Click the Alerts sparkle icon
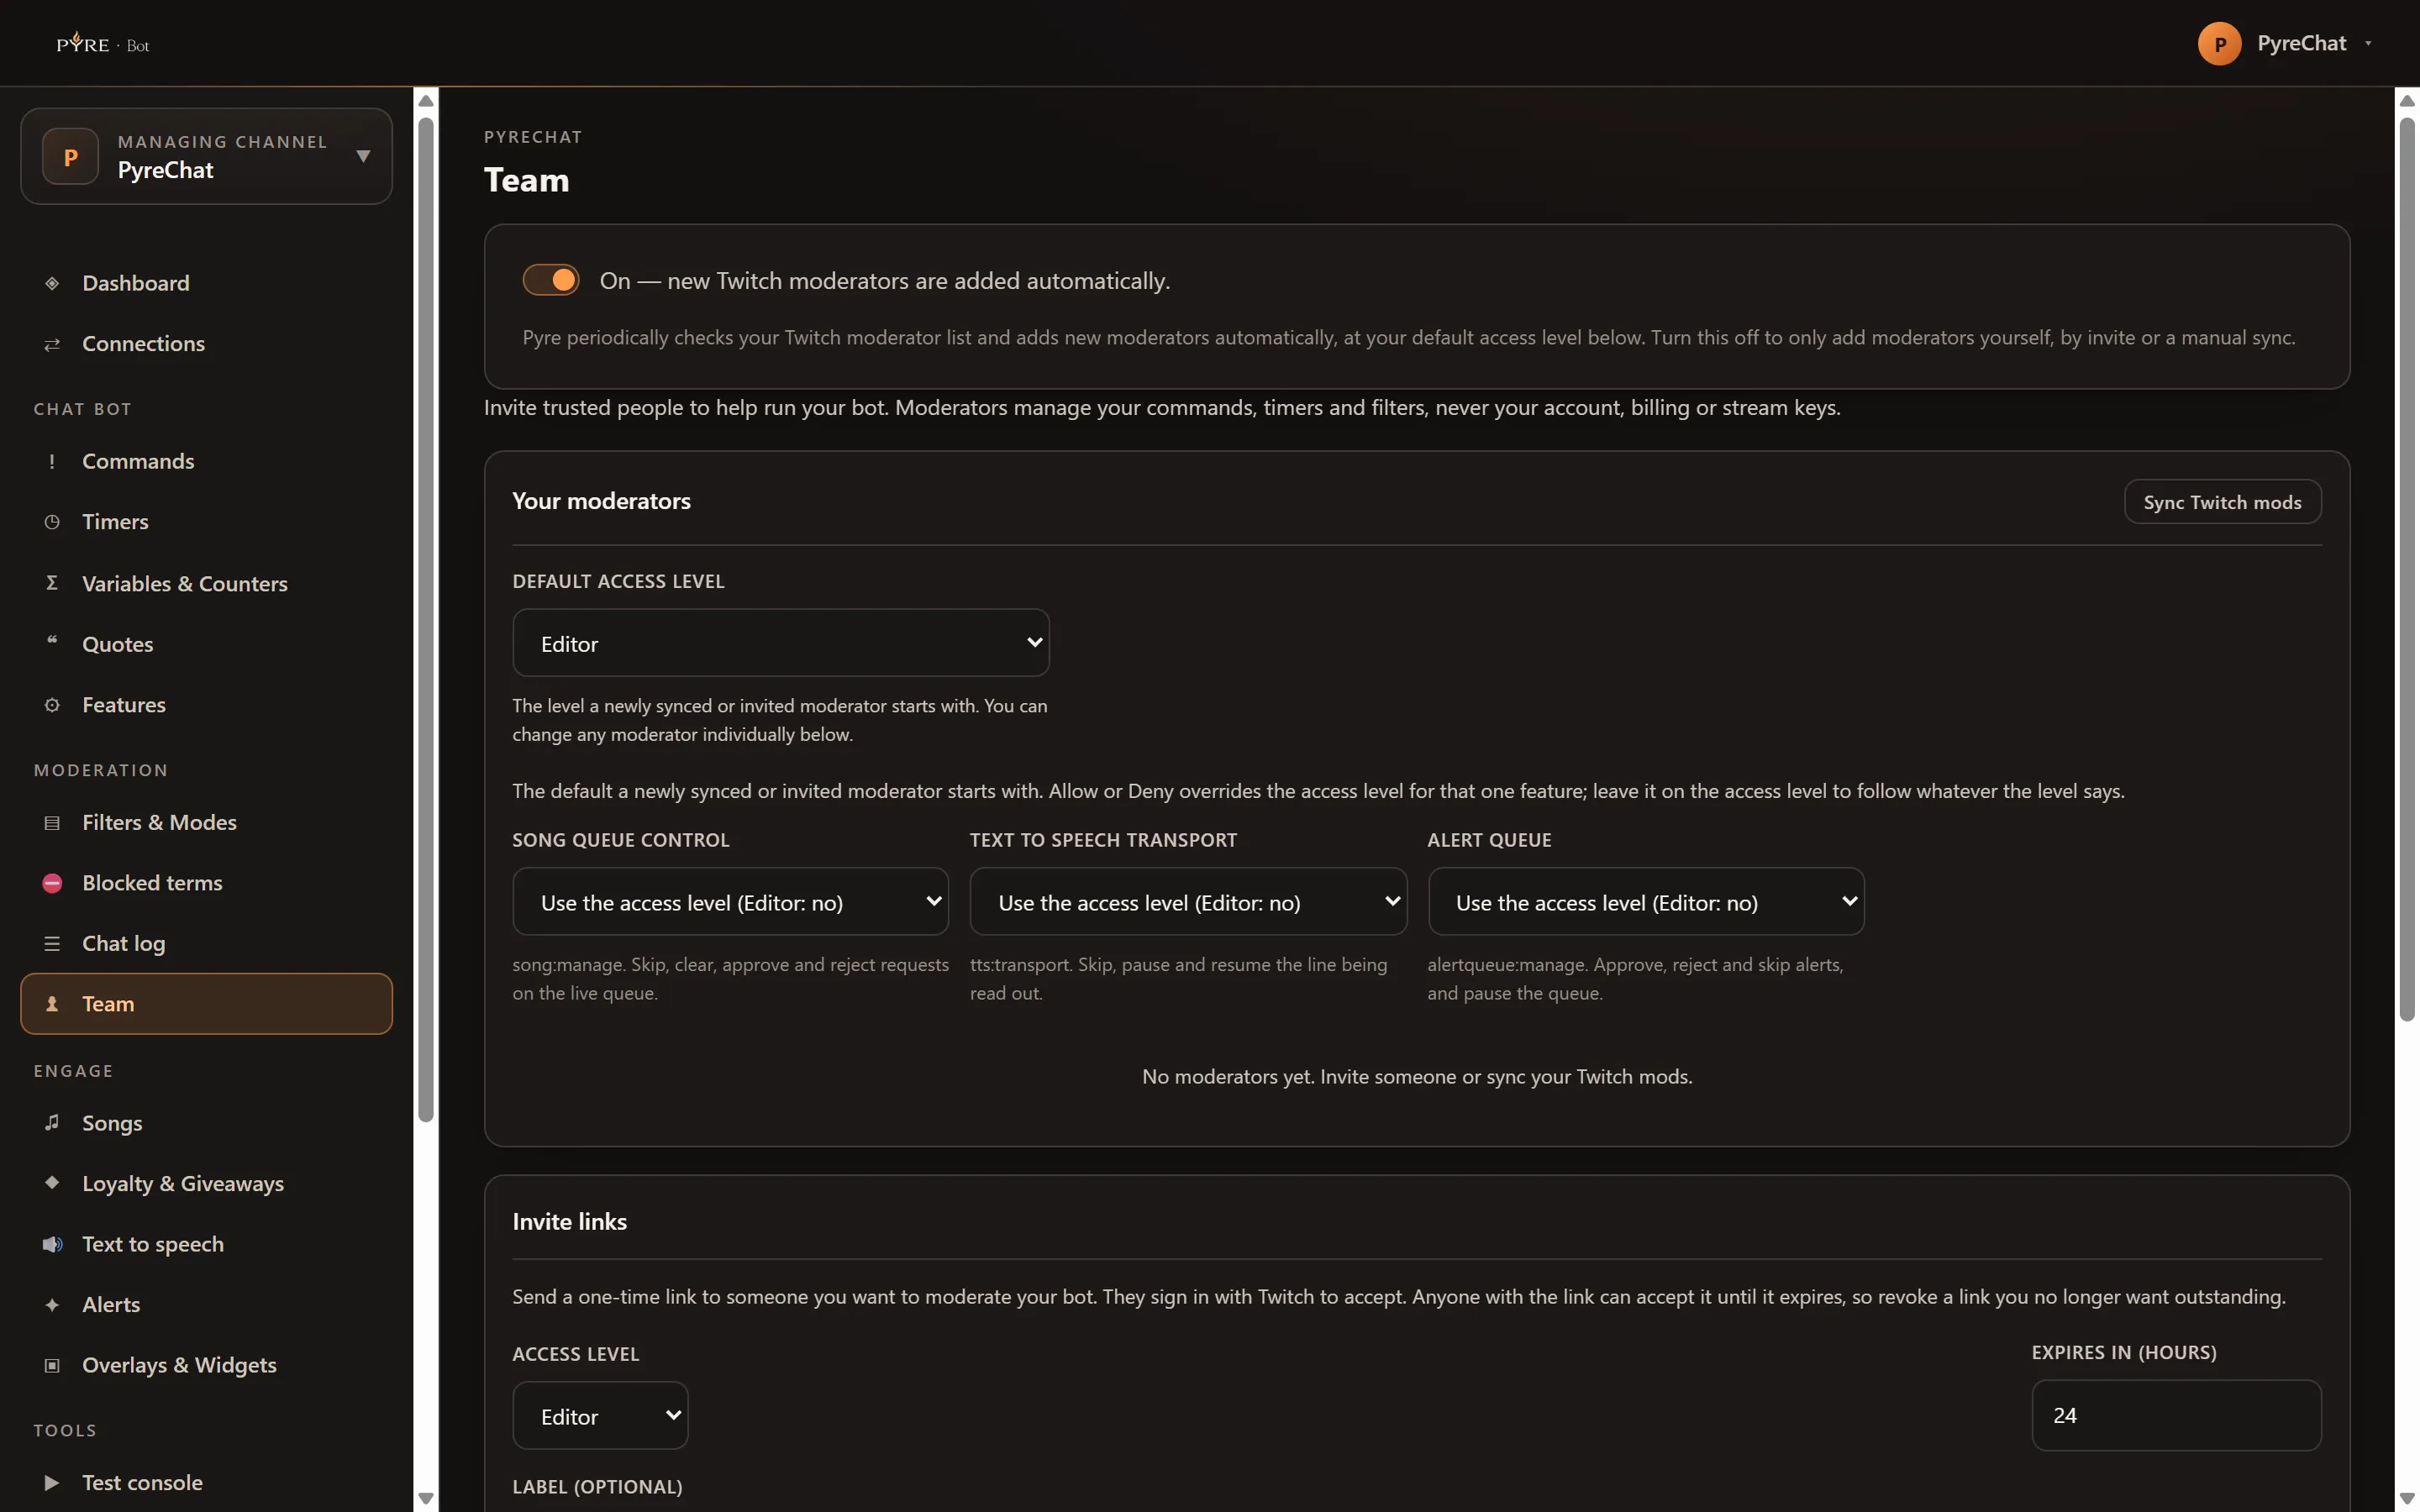The height and width of the screenshot is (1512, 2420). (52, 1305)
